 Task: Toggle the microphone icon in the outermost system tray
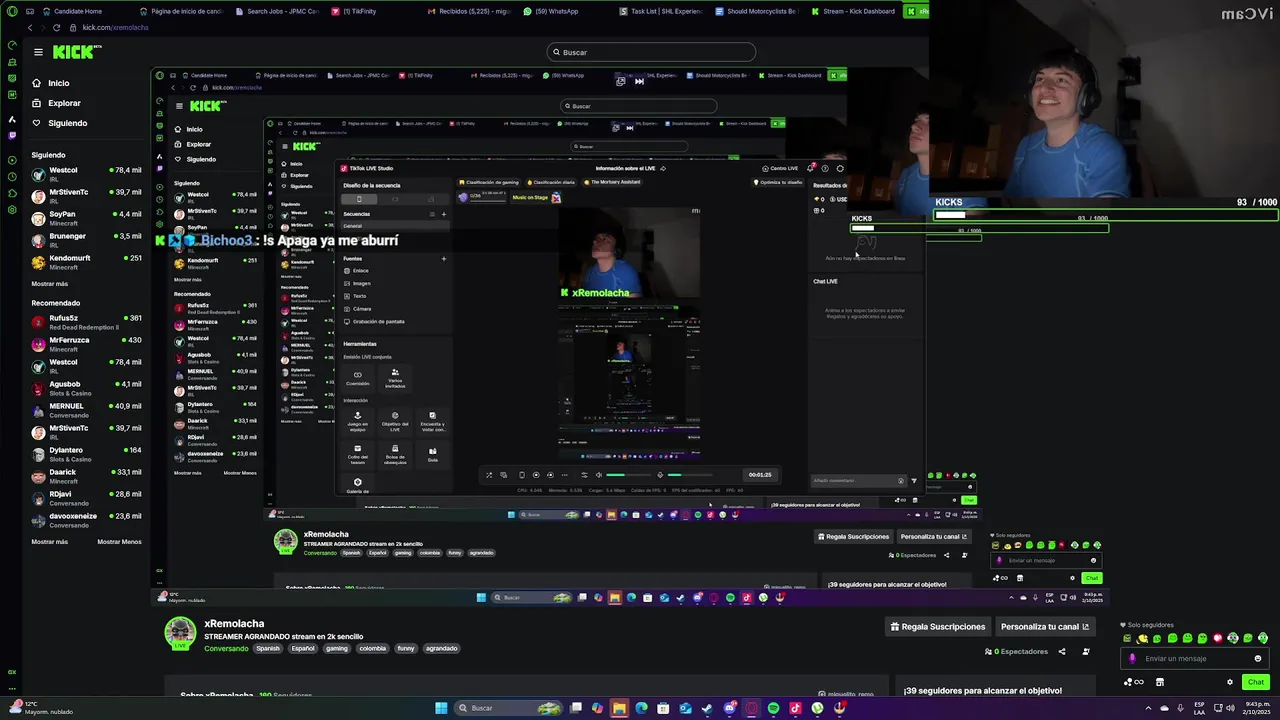click(x=1181, y=708)
